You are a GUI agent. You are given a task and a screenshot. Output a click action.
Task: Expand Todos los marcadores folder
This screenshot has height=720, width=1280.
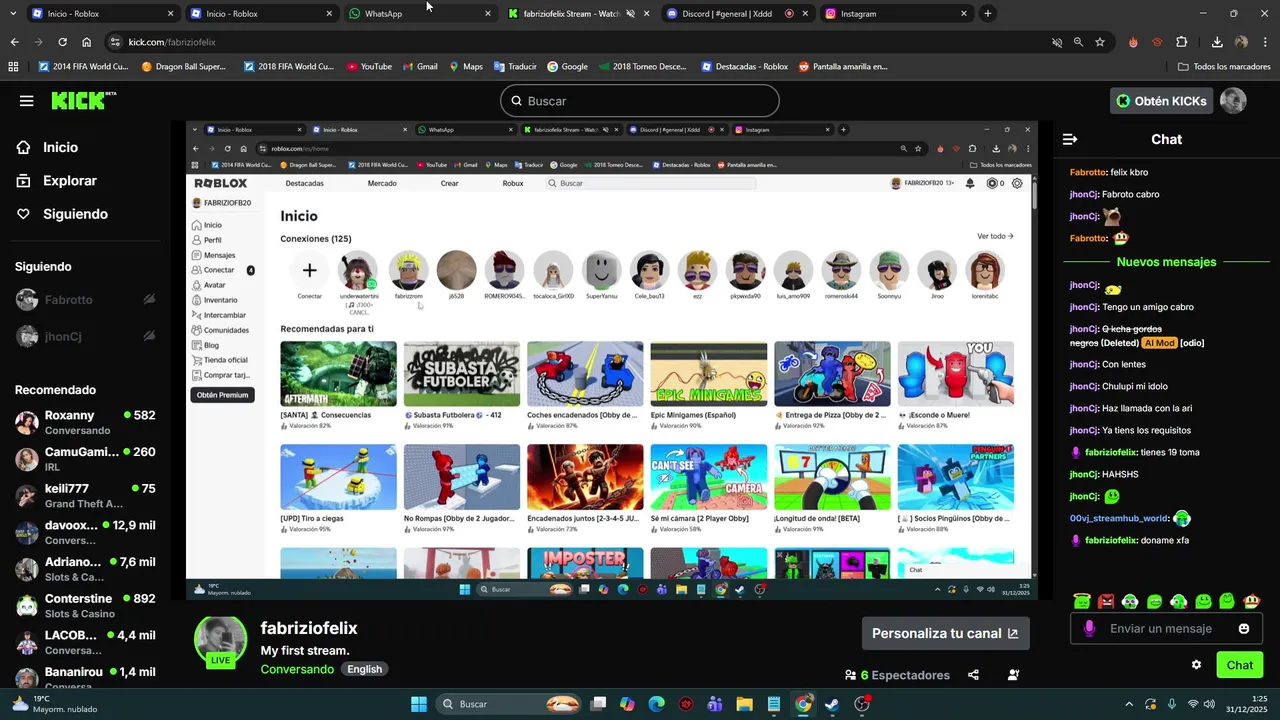[1224, 67]
